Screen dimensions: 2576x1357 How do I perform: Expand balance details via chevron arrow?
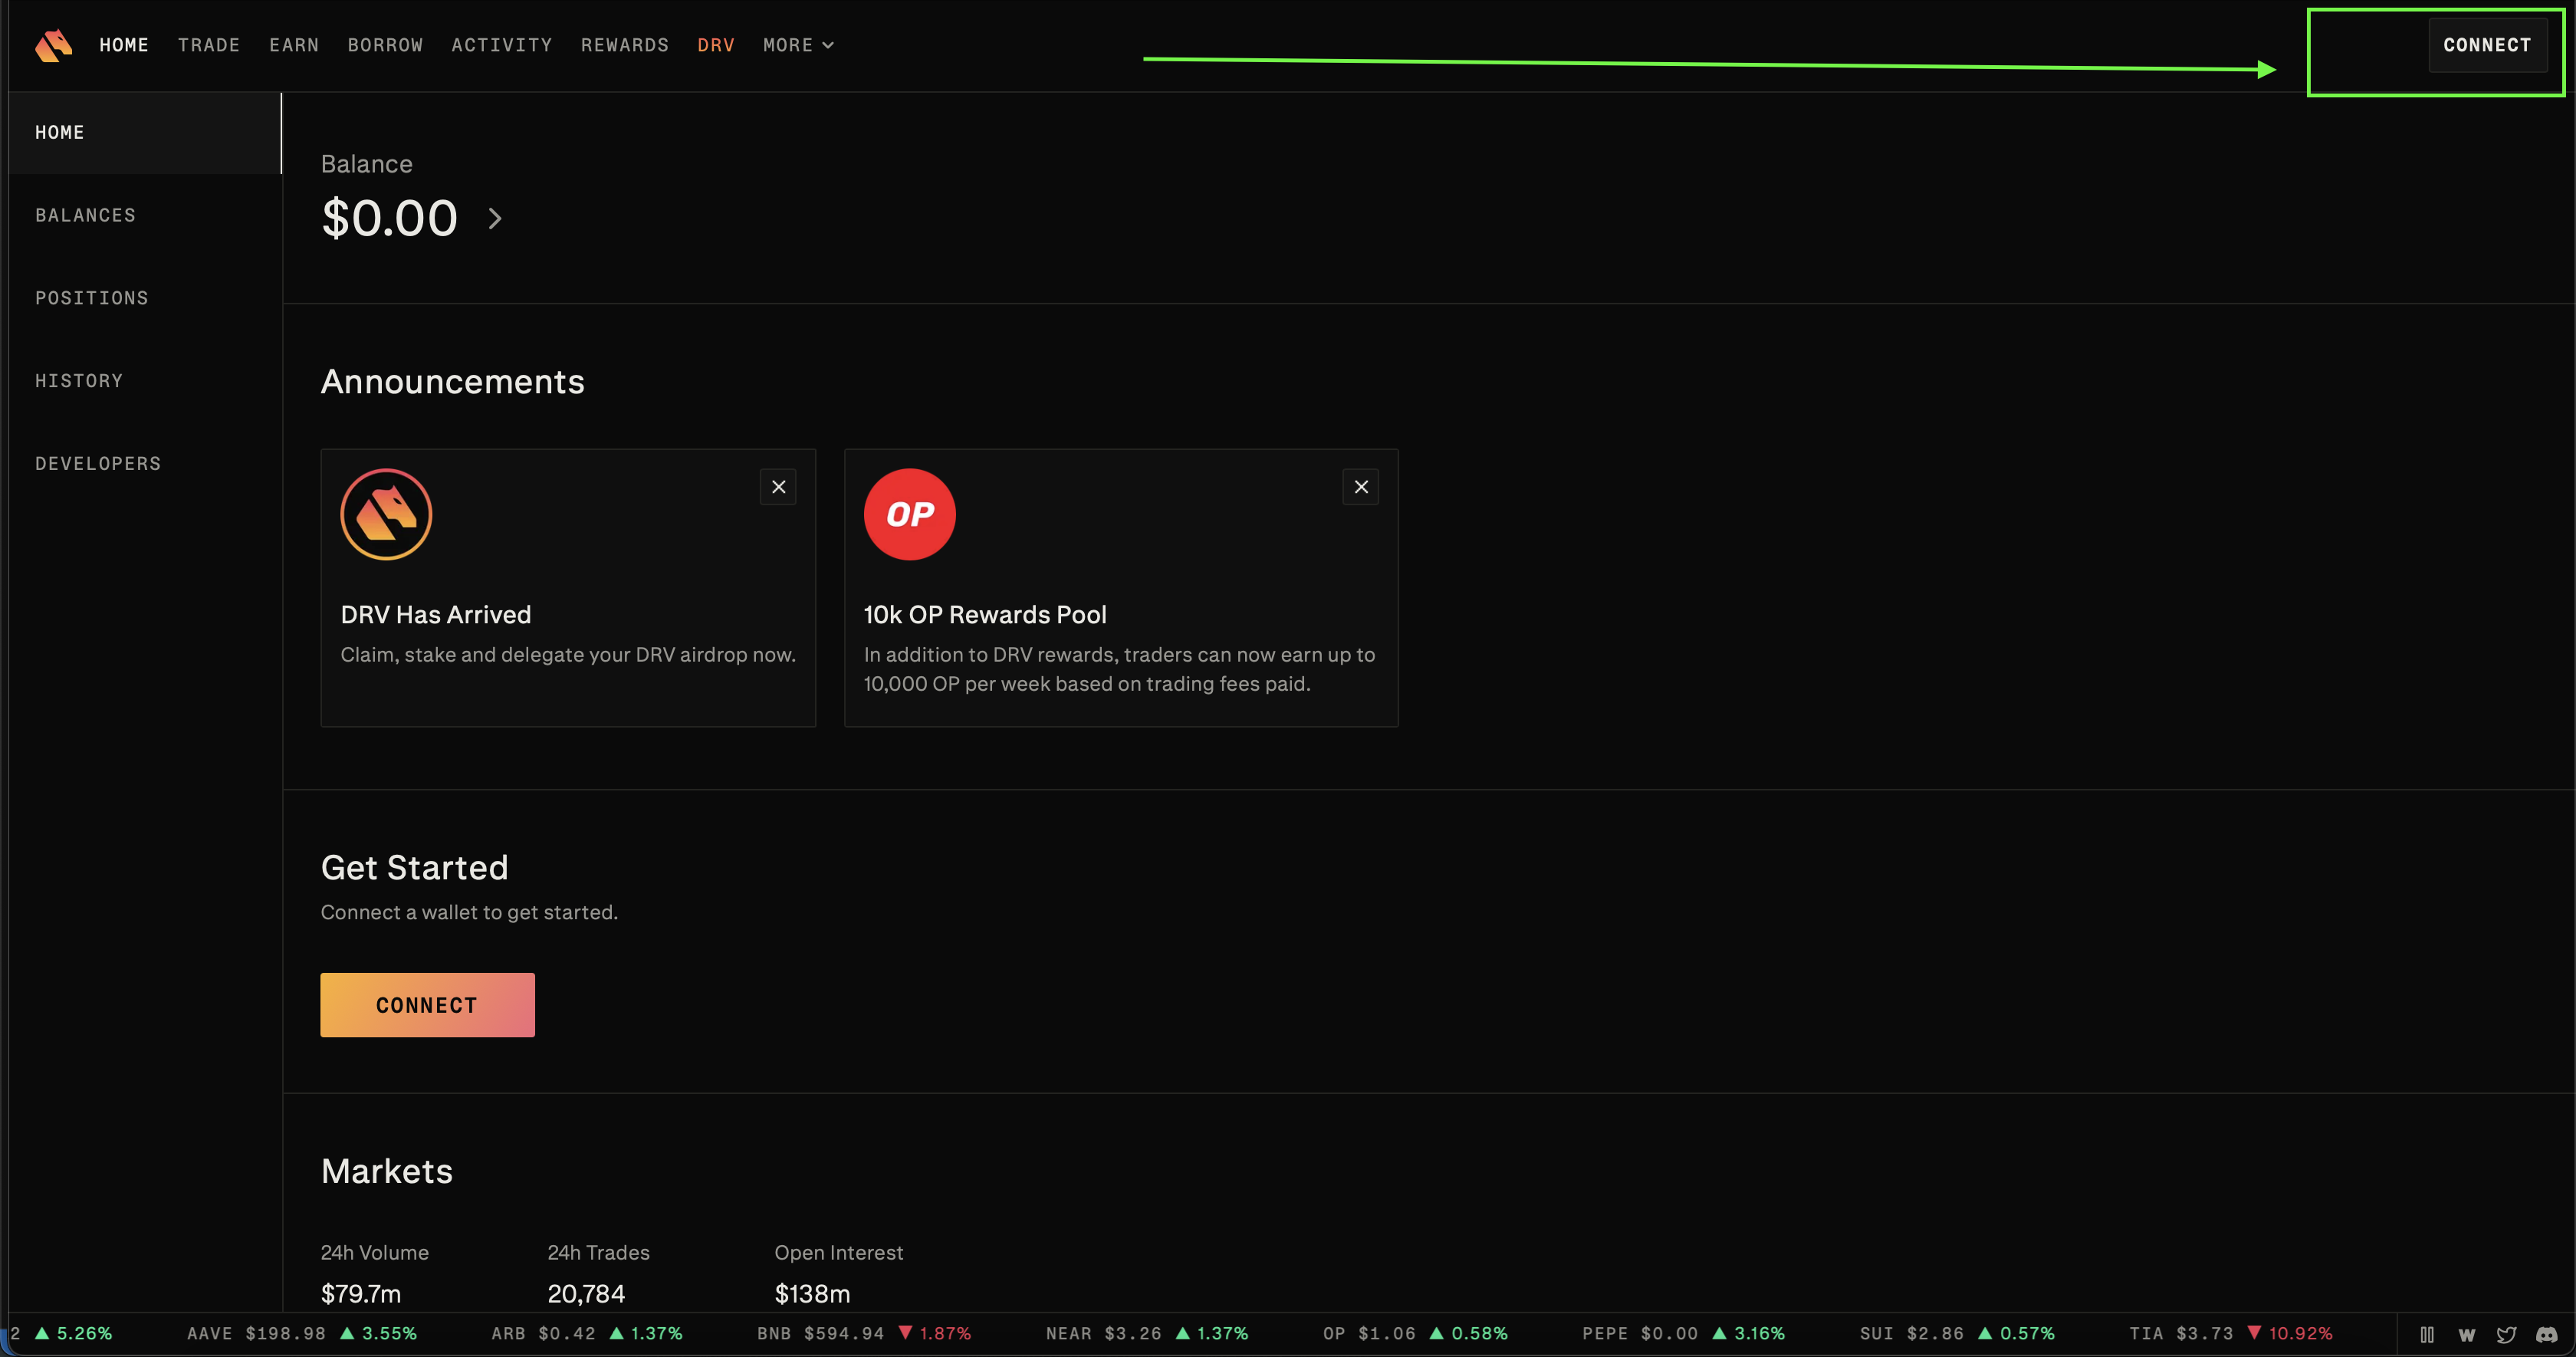(495, 218)
